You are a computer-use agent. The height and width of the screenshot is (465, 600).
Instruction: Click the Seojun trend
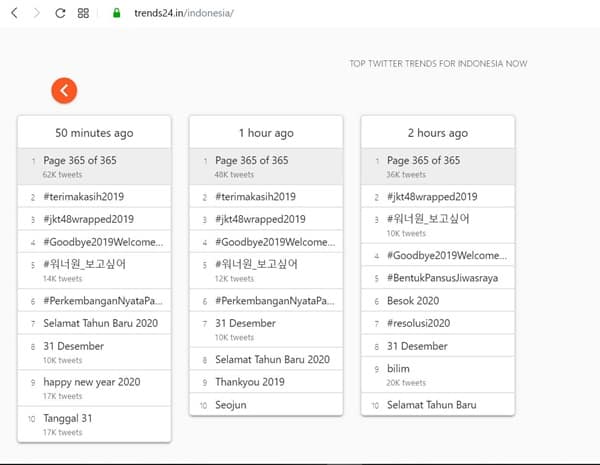point(232,405)
